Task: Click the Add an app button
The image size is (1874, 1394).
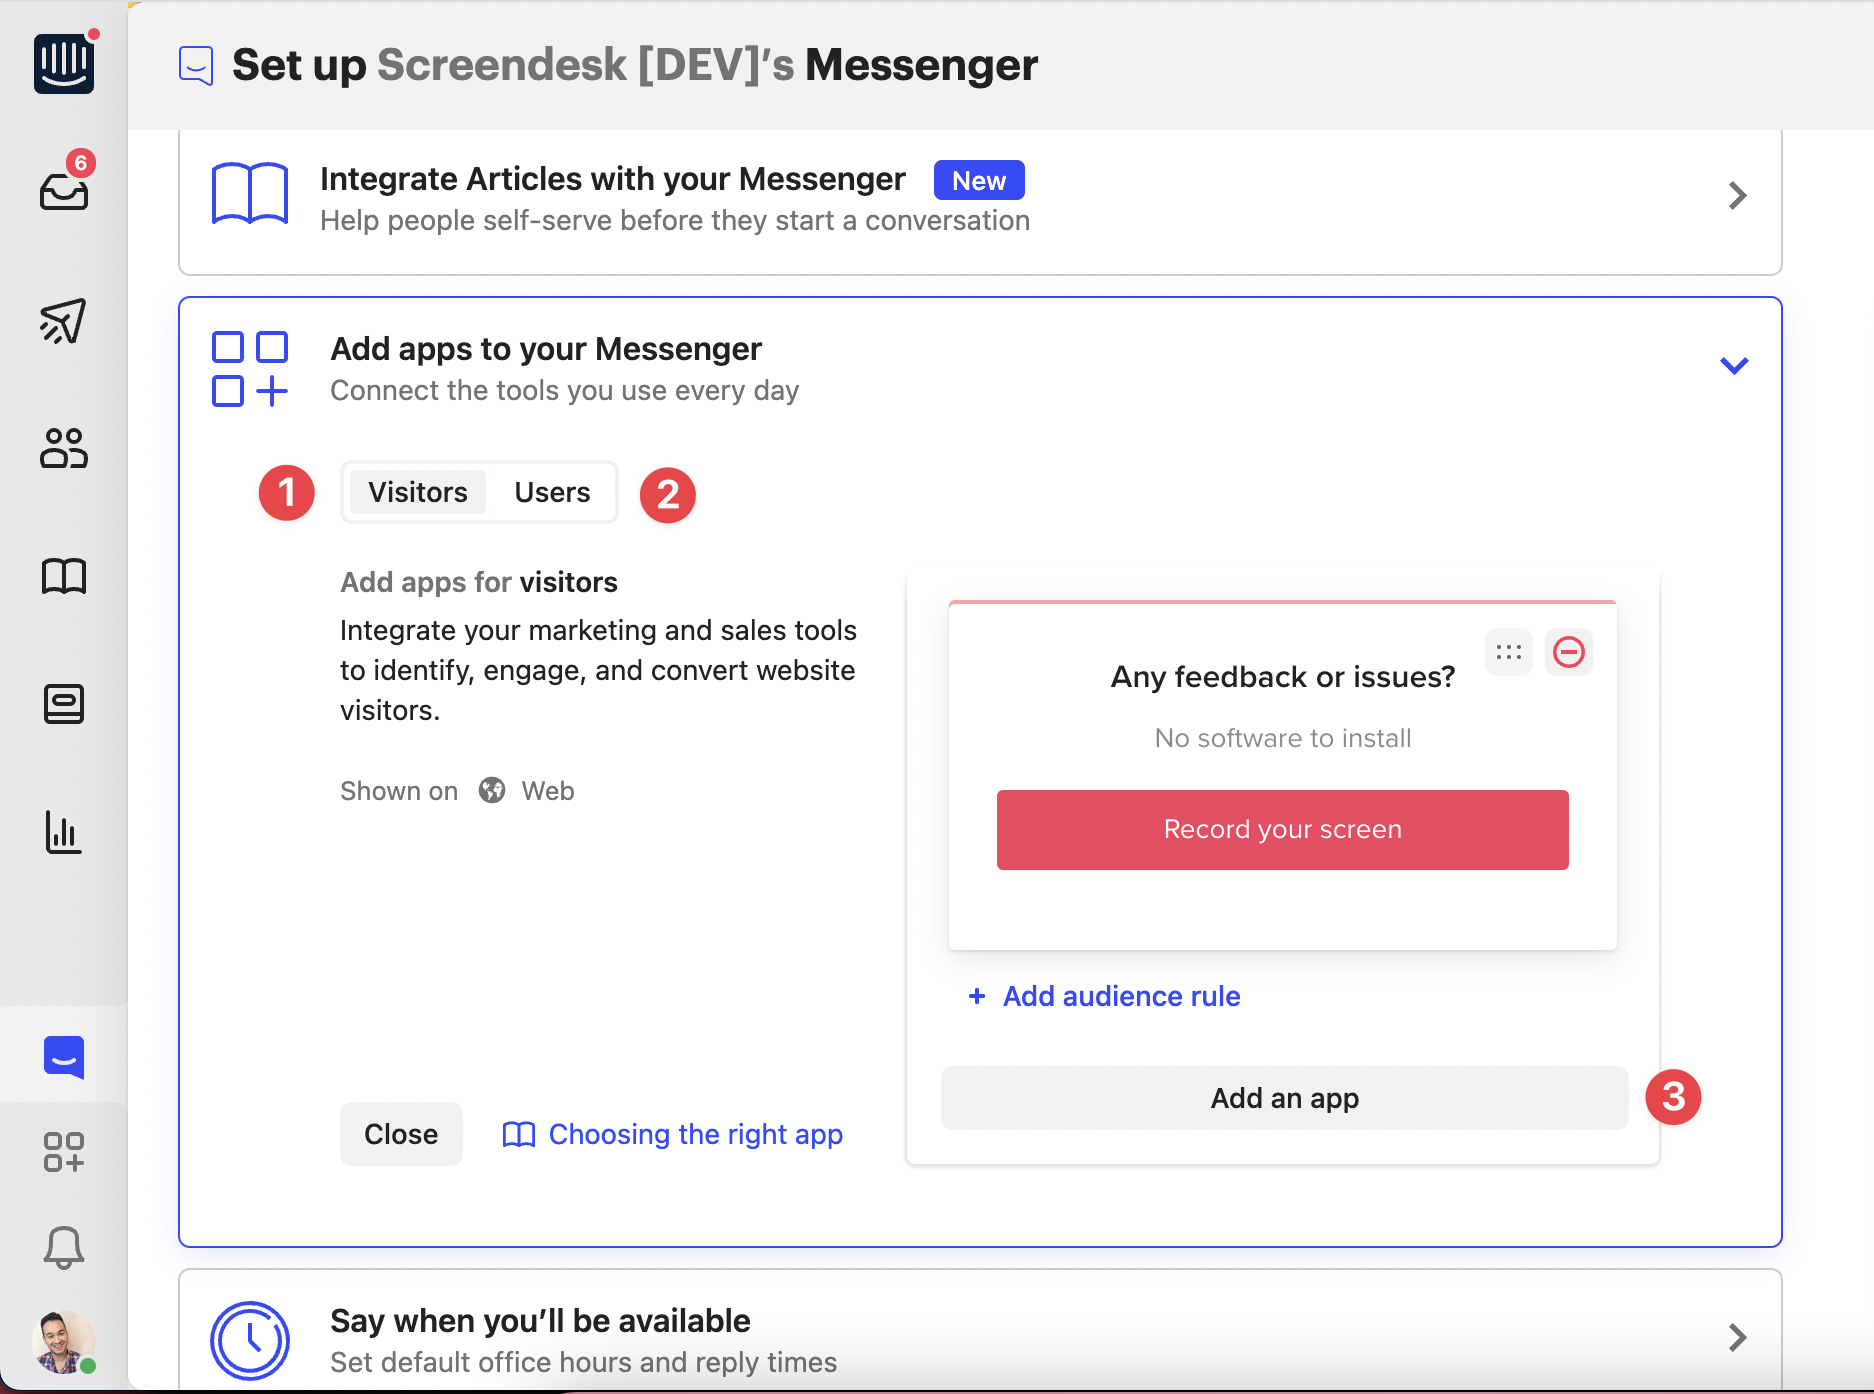Action: tap(1284, 1098)
